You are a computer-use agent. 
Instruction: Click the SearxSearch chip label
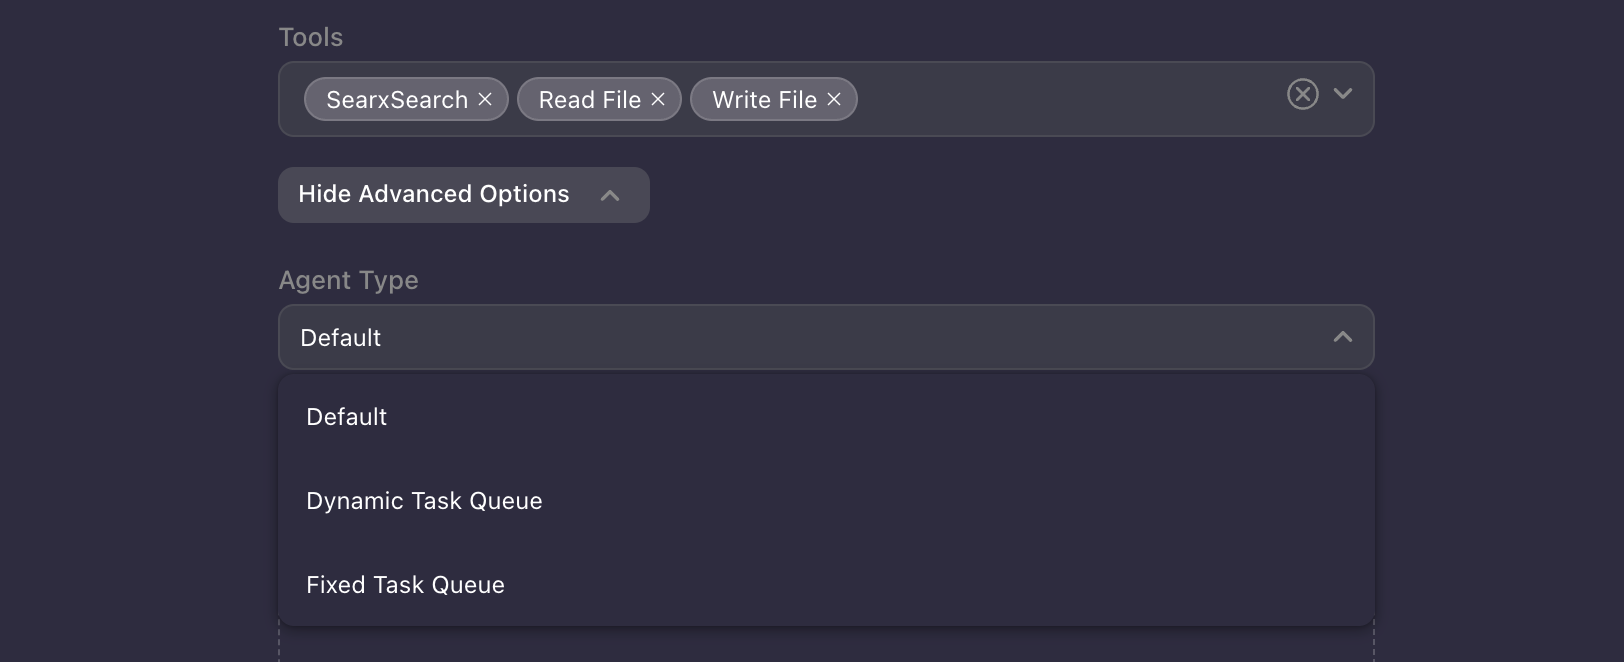(x=397, y=100)
